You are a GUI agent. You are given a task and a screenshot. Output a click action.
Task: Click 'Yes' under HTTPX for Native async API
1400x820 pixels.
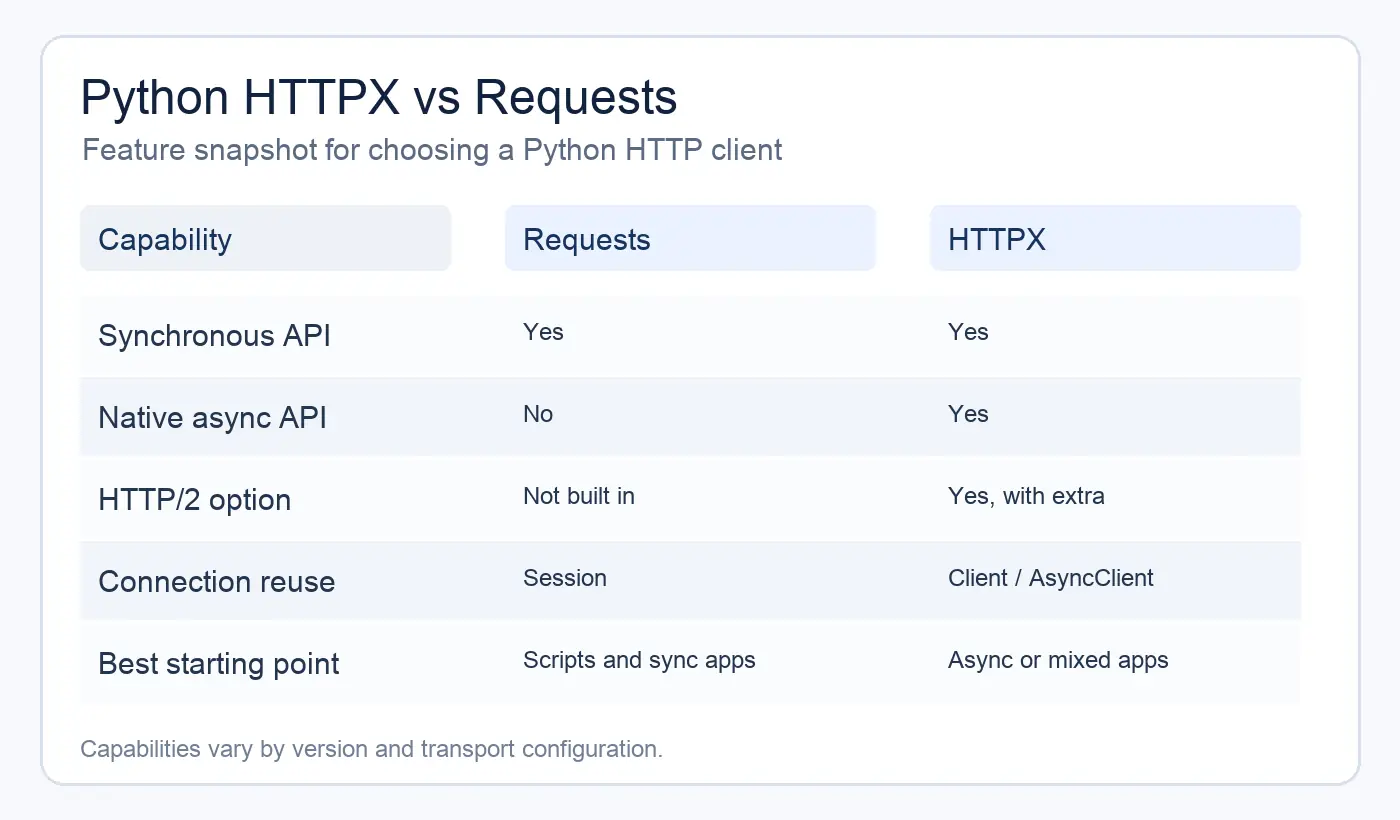click(968, 414)
